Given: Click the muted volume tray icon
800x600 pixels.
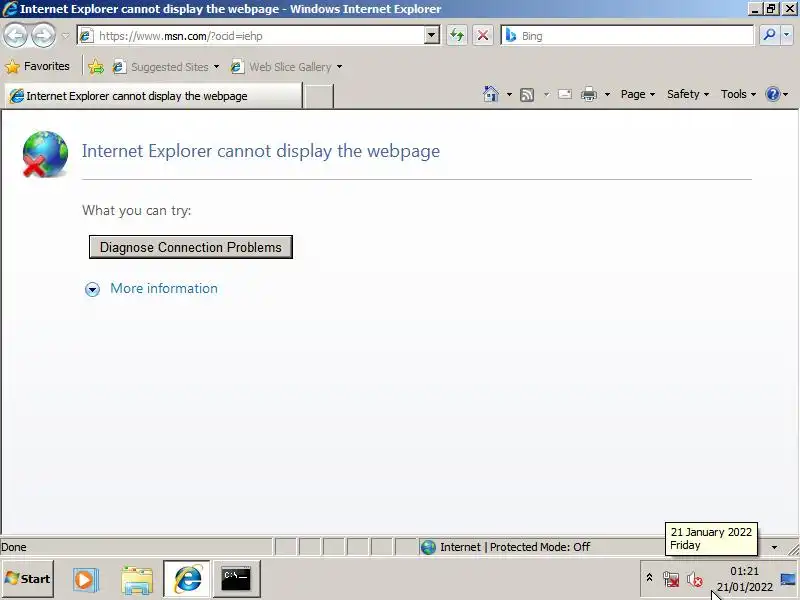Looking at the screenshot, I should click(x=694, y=579).
